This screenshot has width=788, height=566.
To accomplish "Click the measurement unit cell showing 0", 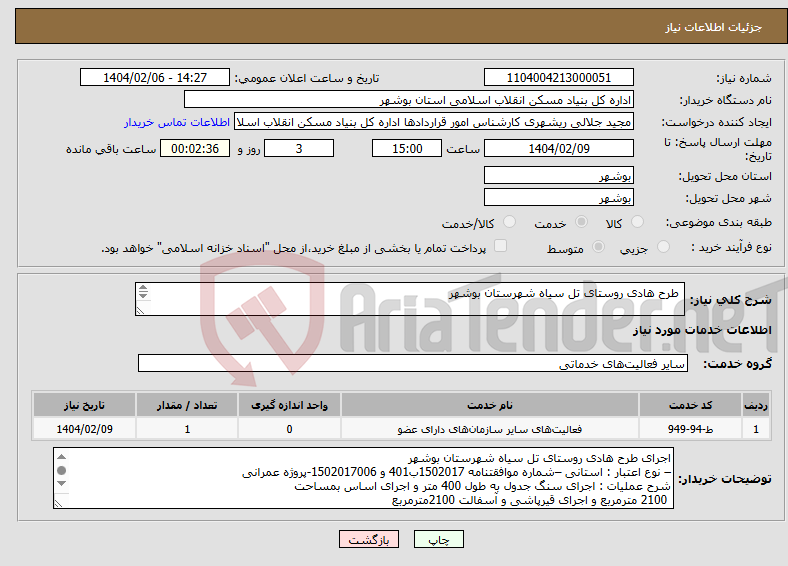I will 289,429.
